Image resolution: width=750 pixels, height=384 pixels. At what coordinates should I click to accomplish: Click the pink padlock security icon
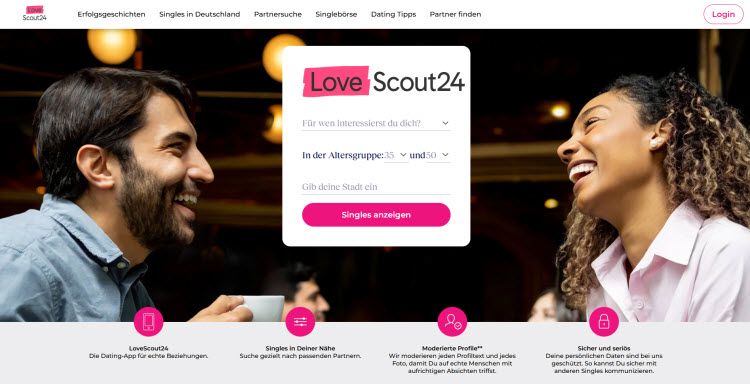604,322
